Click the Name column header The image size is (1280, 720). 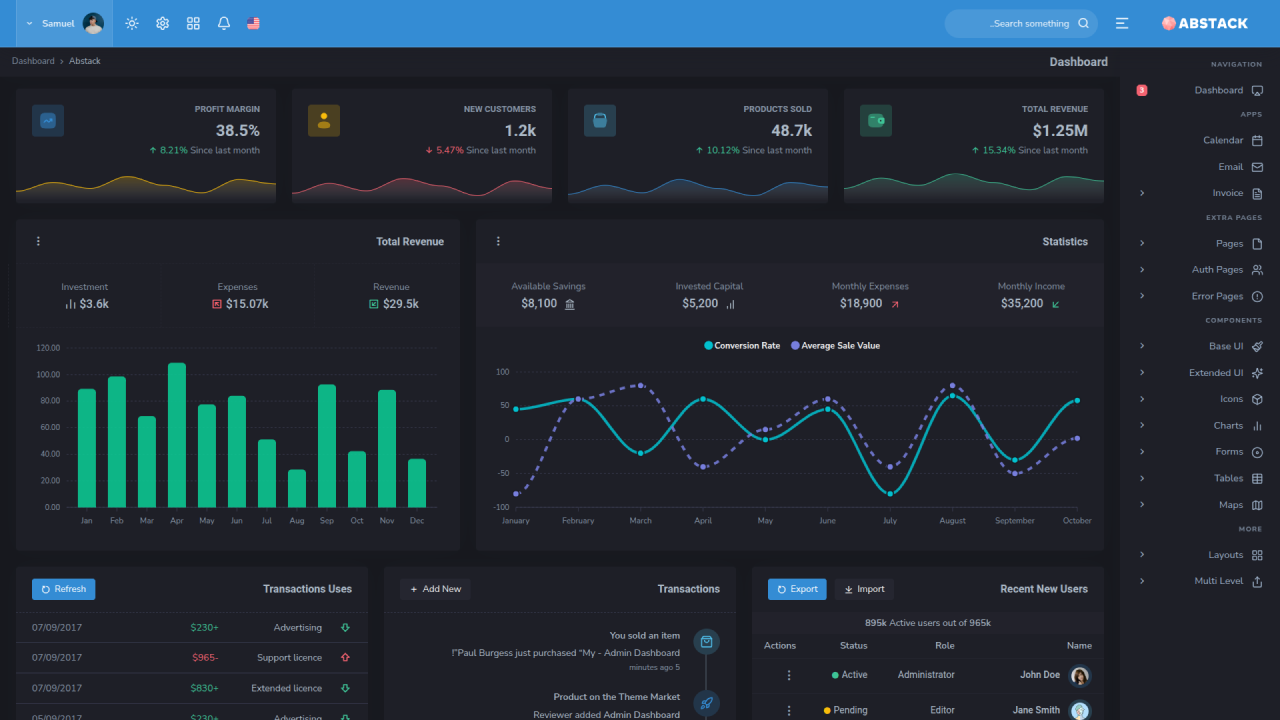point(1079,646)
